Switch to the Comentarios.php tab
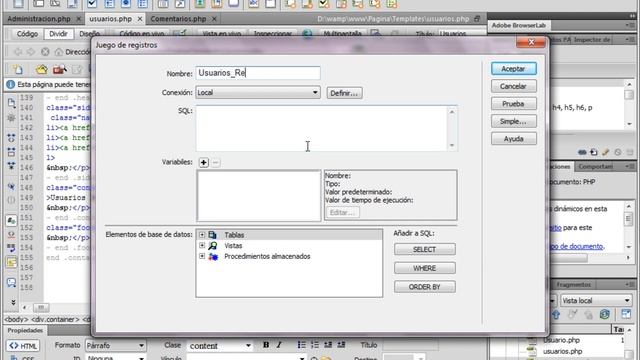 coord(178,19)
